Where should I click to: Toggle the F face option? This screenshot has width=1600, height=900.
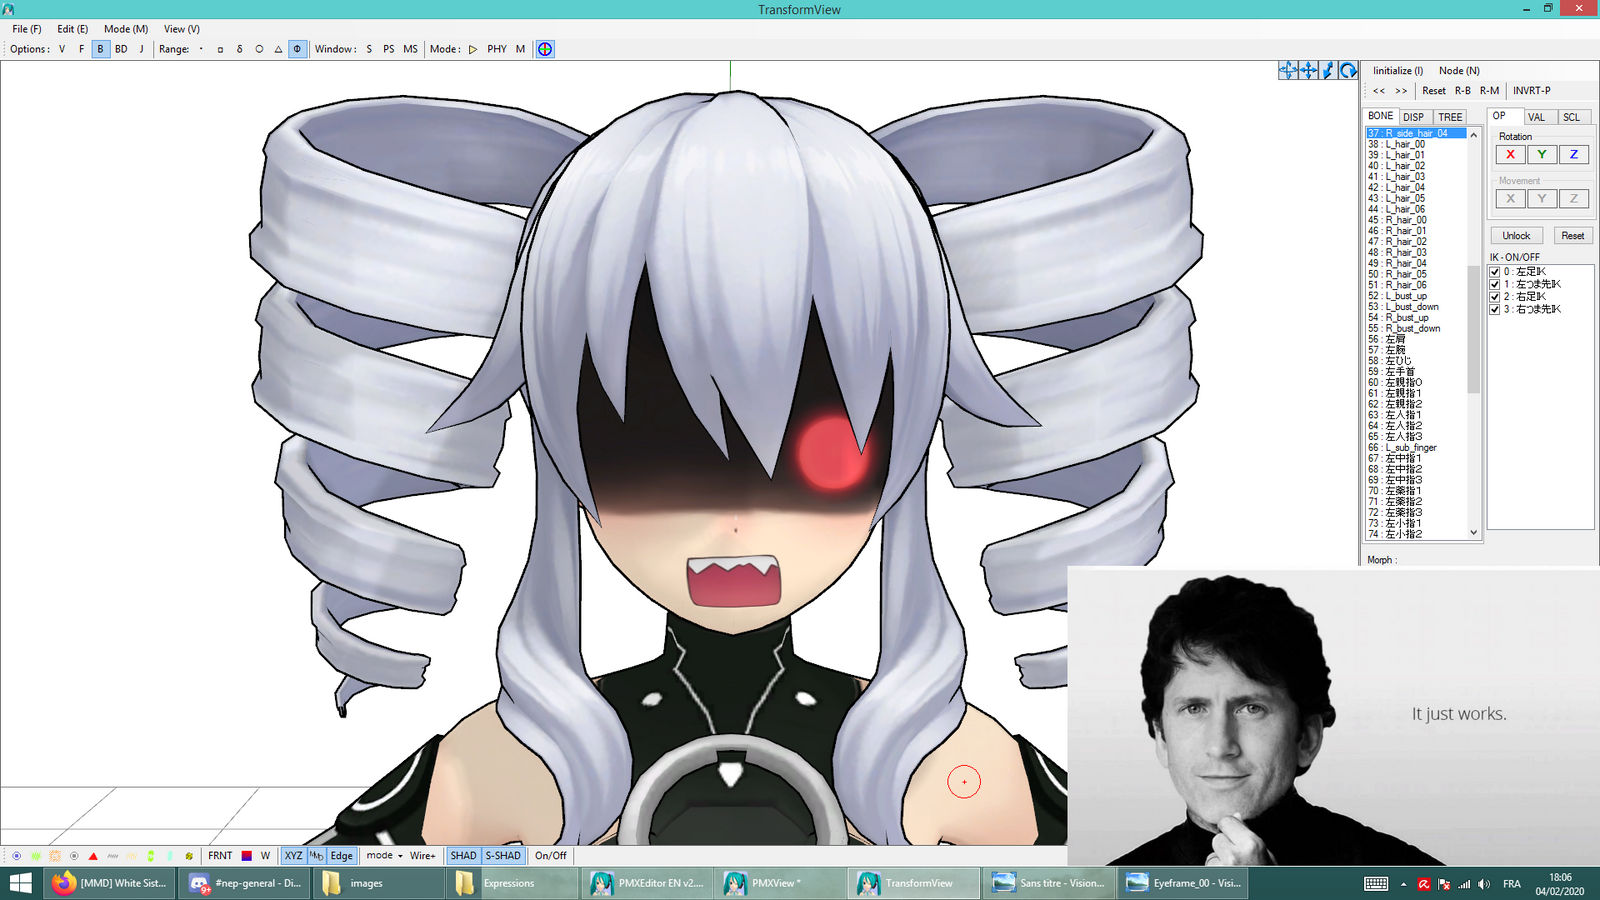tap(81, 49)
